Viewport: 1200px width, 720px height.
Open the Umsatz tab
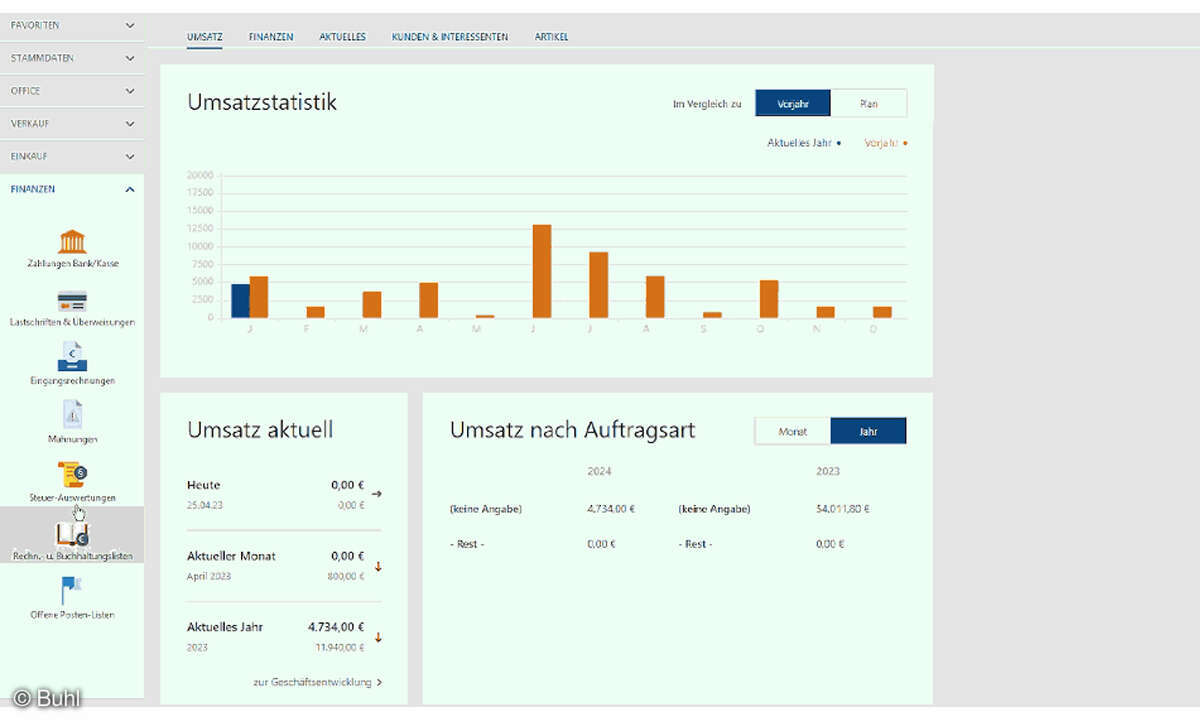(204, 37)
